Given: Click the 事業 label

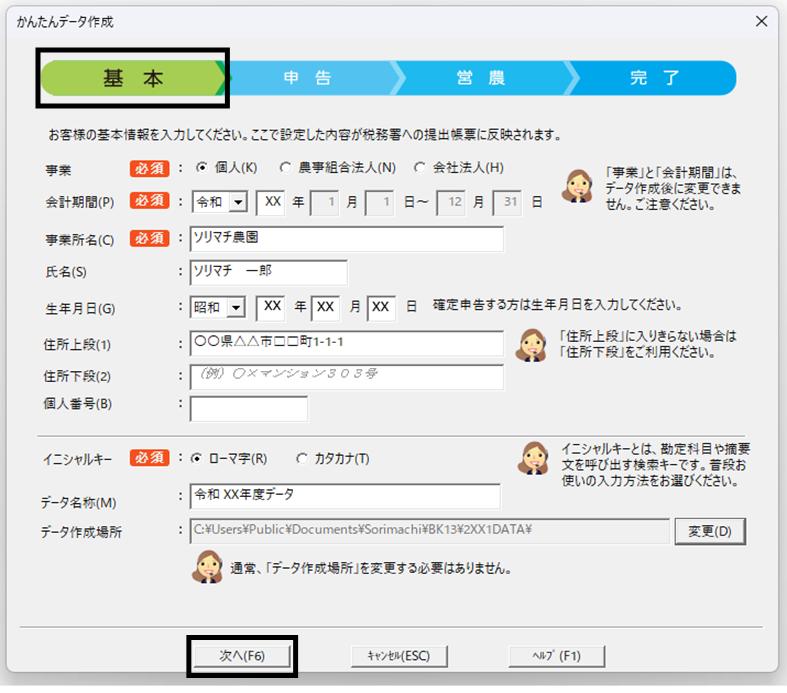Looking at the screenshot, I should point(58,170).
